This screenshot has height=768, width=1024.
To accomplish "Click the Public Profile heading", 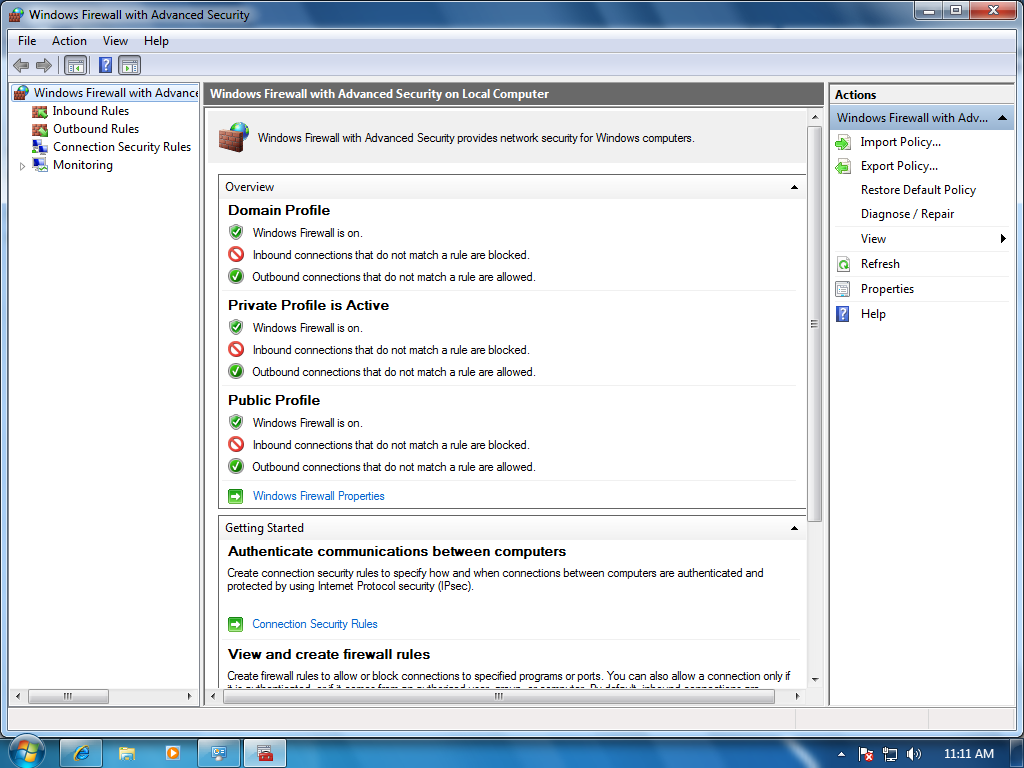I will [274, 400].
